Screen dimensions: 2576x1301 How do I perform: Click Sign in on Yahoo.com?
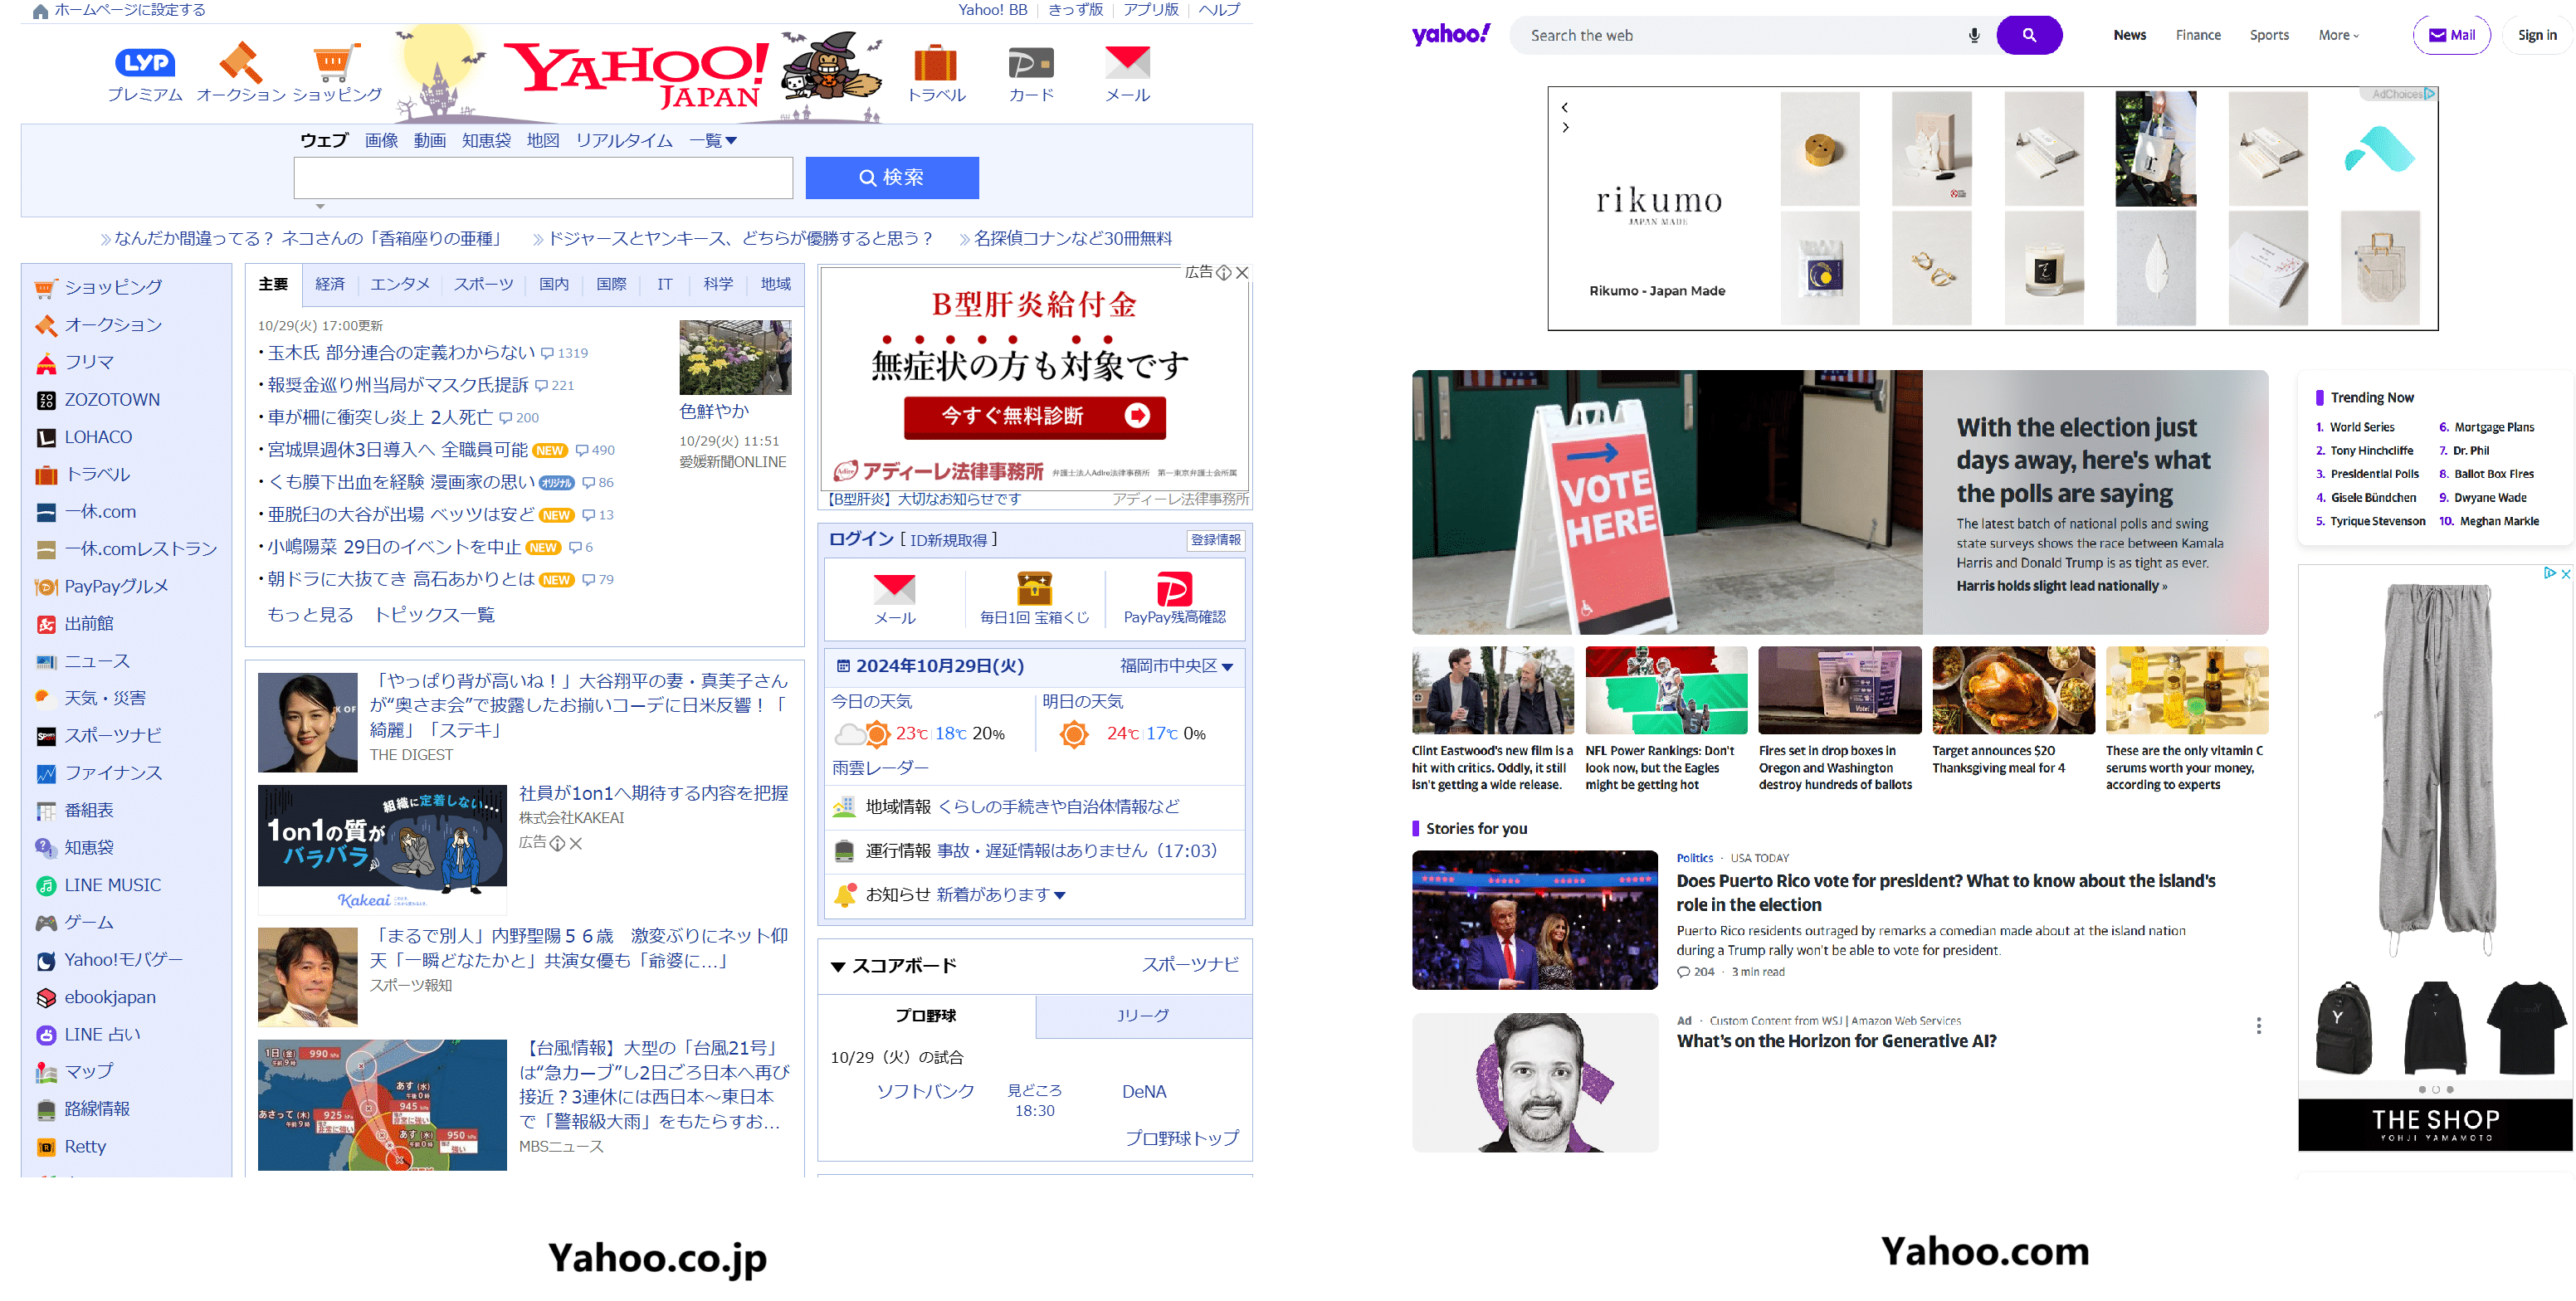[2537, 35]
